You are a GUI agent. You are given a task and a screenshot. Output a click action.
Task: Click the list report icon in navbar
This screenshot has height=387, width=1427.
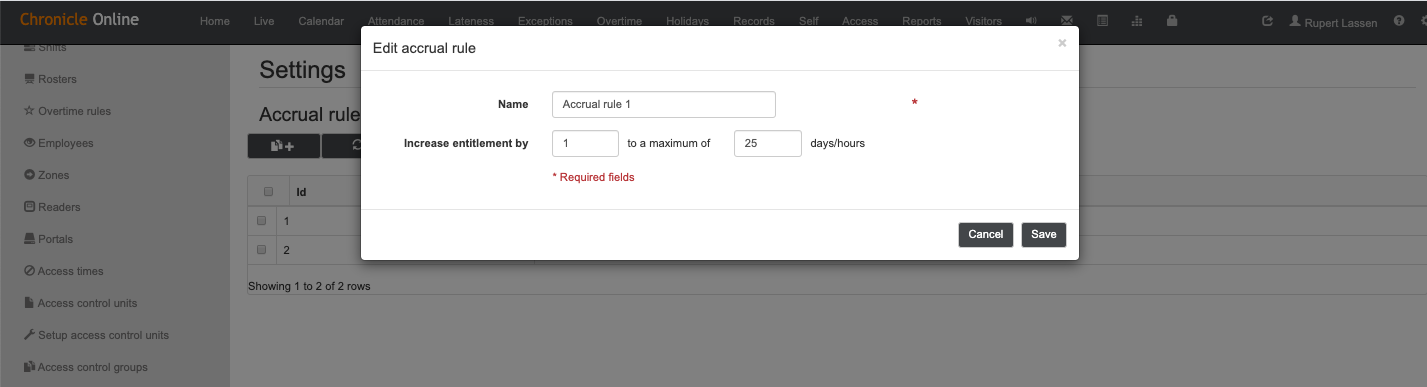[1102, 21]
